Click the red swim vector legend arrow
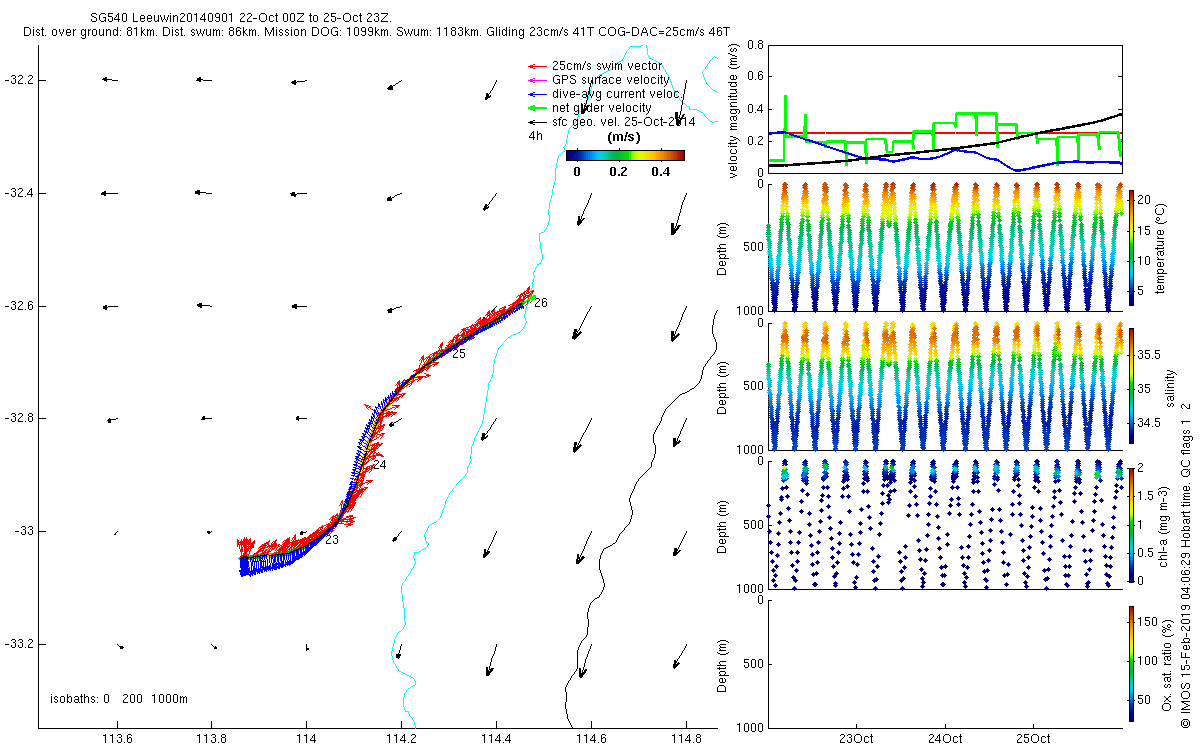This screenshot has width=1200, height=750. point(535,66)
